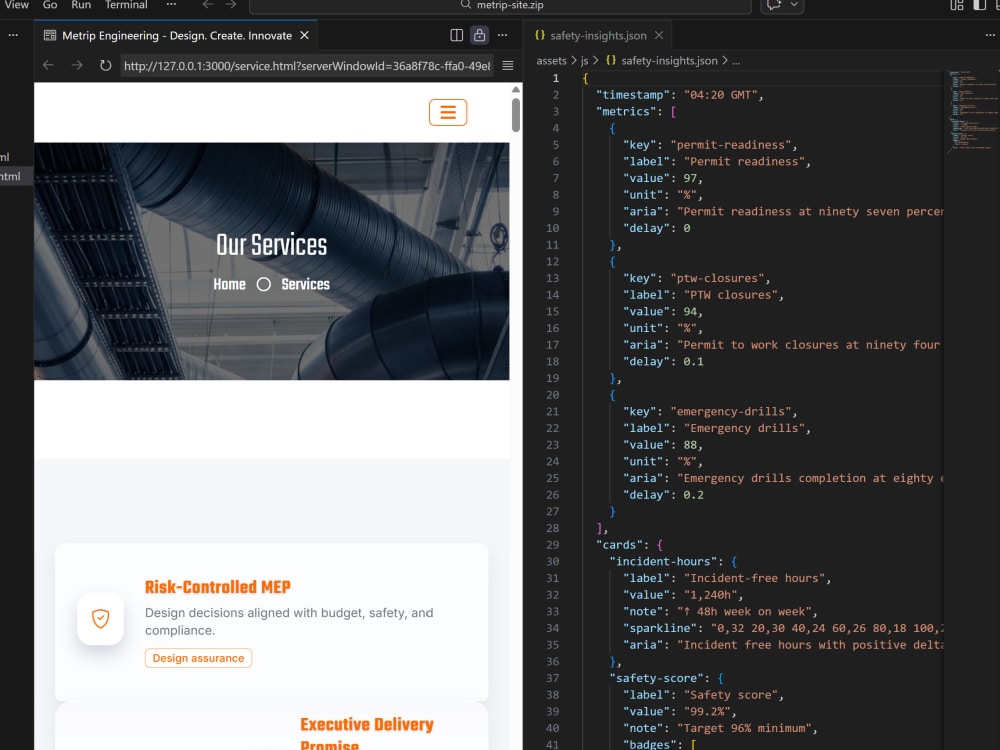
Task: Click the delay value 0.2 on line 26
Action: tap(693, 495)
